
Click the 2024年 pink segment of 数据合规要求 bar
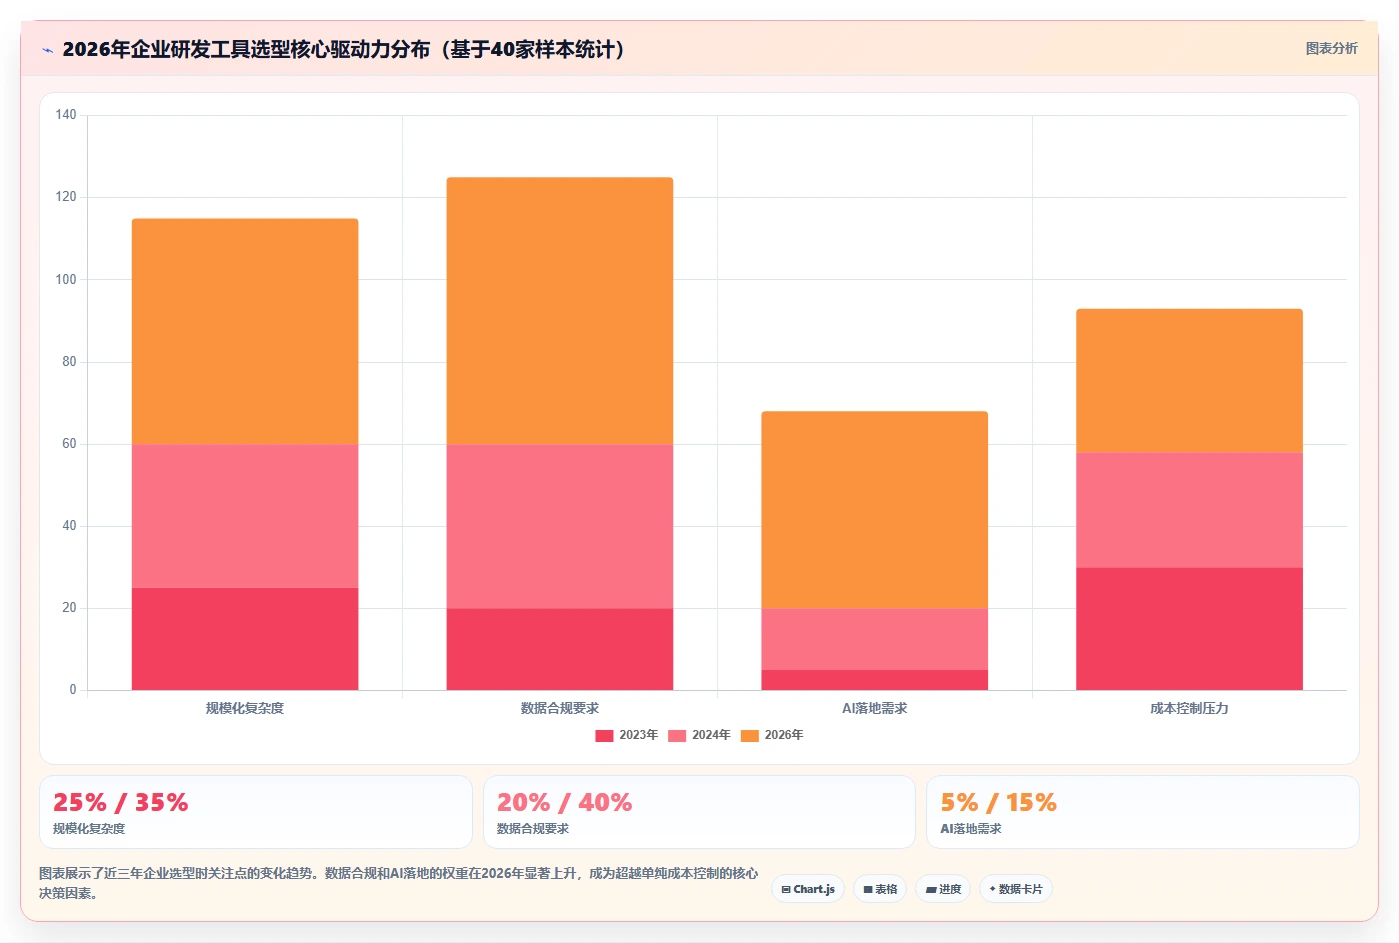[560, 527]
